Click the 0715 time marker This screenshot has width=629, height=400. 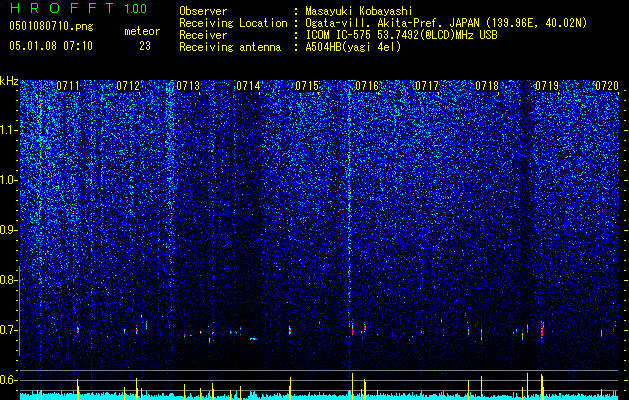[x=307, y=86]
